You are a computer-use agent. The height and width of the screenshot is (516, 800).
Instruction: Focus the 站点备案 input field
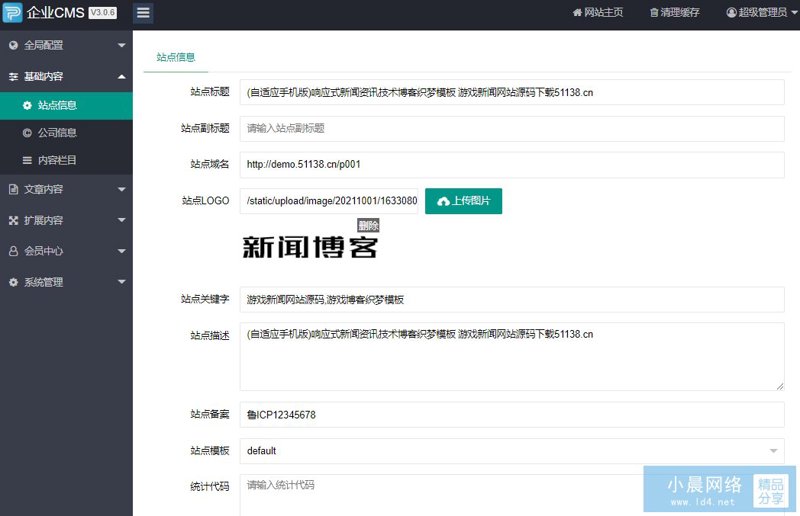click(512, 414)
